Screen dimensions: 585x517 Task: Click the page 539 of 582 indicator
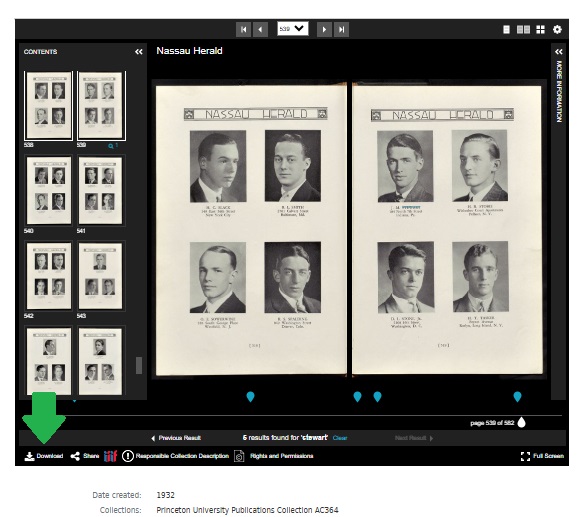[492, 423]
